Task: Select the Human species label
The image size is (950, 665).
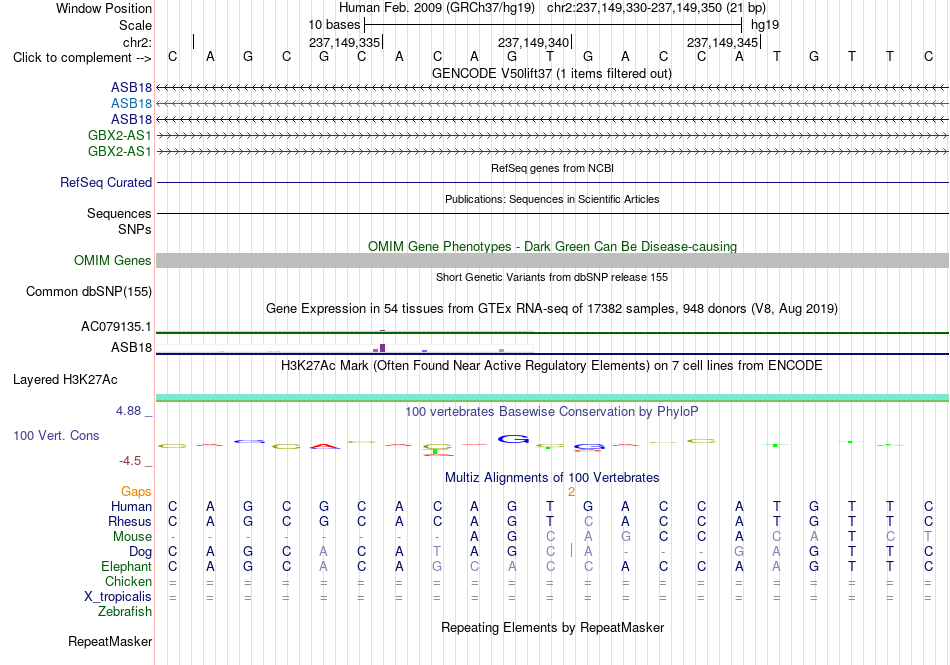Action: click(131, 507)
